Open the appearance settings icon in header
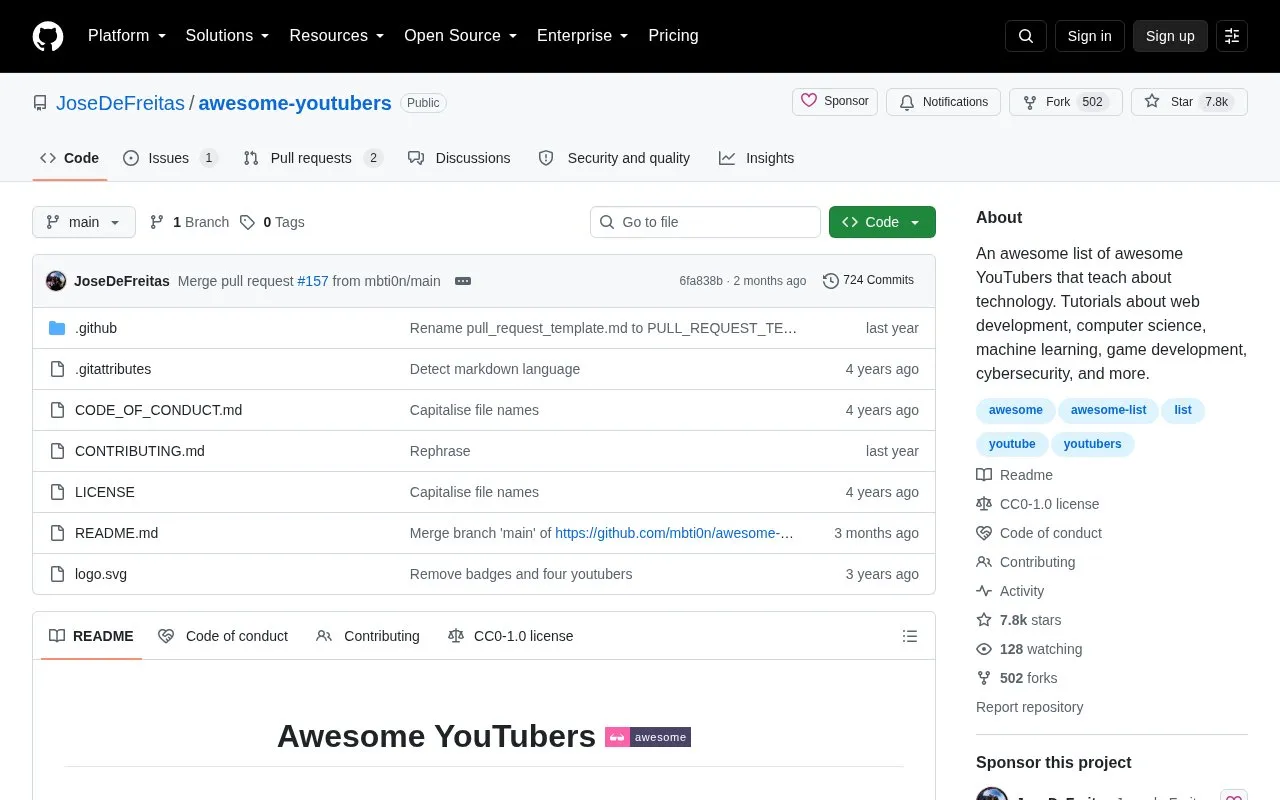 tap(1232, 36)
